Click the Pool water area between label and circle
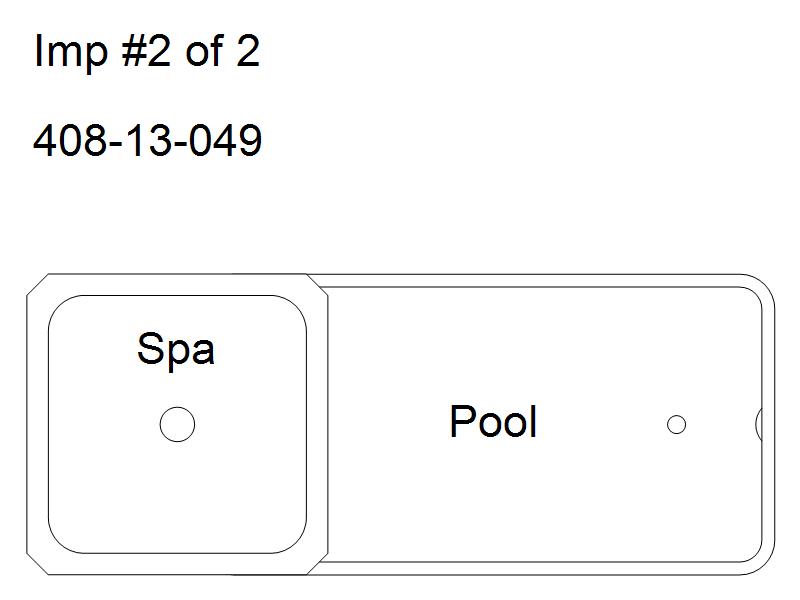Screen dimensions: 800x600 point(602,424)
